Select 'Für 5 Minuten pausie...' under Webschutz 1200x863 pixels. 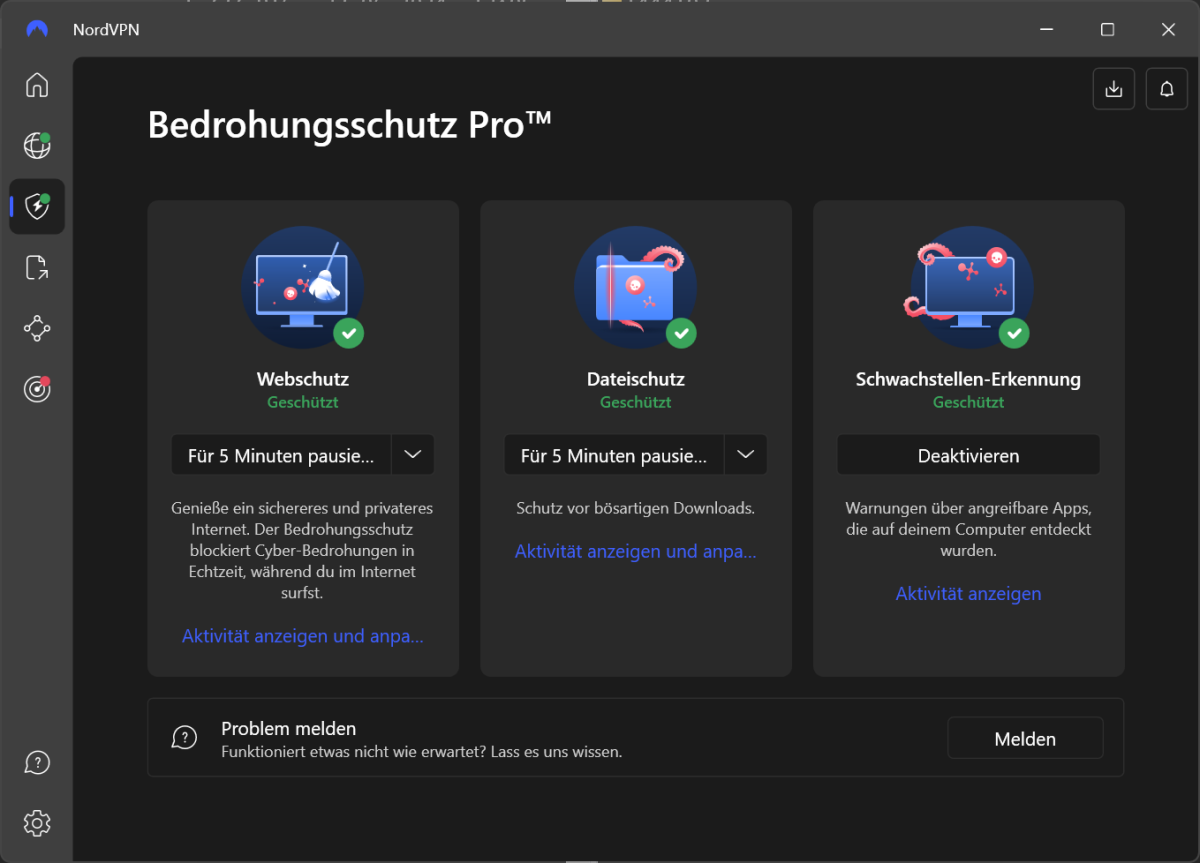[280, 454]
